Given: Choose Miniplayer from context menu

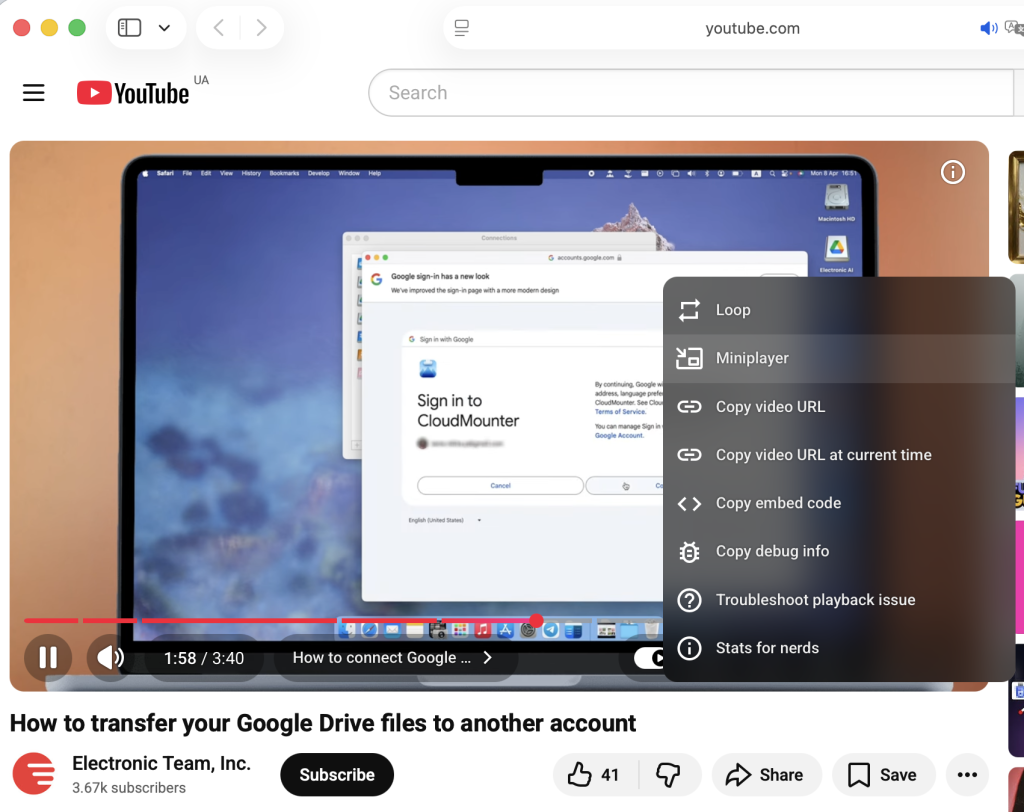Looking at the screenshot, I should point(839,358).
